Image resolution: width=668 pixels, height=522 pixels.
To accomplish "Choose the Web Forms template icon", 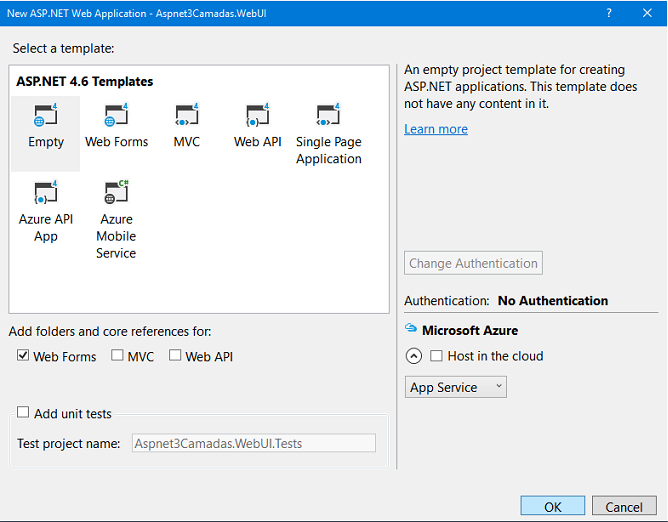I will coord(116,115).
